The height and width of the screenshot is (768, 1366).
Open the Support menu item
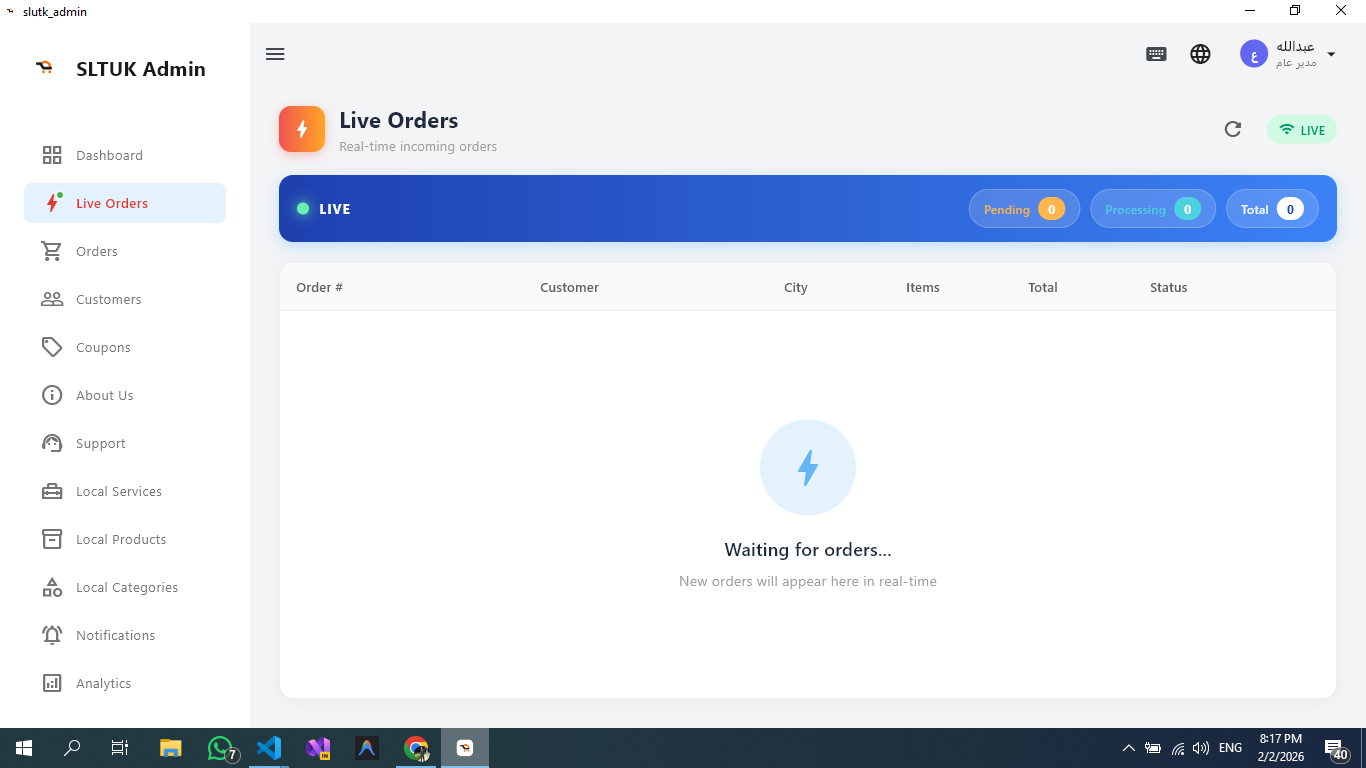(x=101, y=443)
